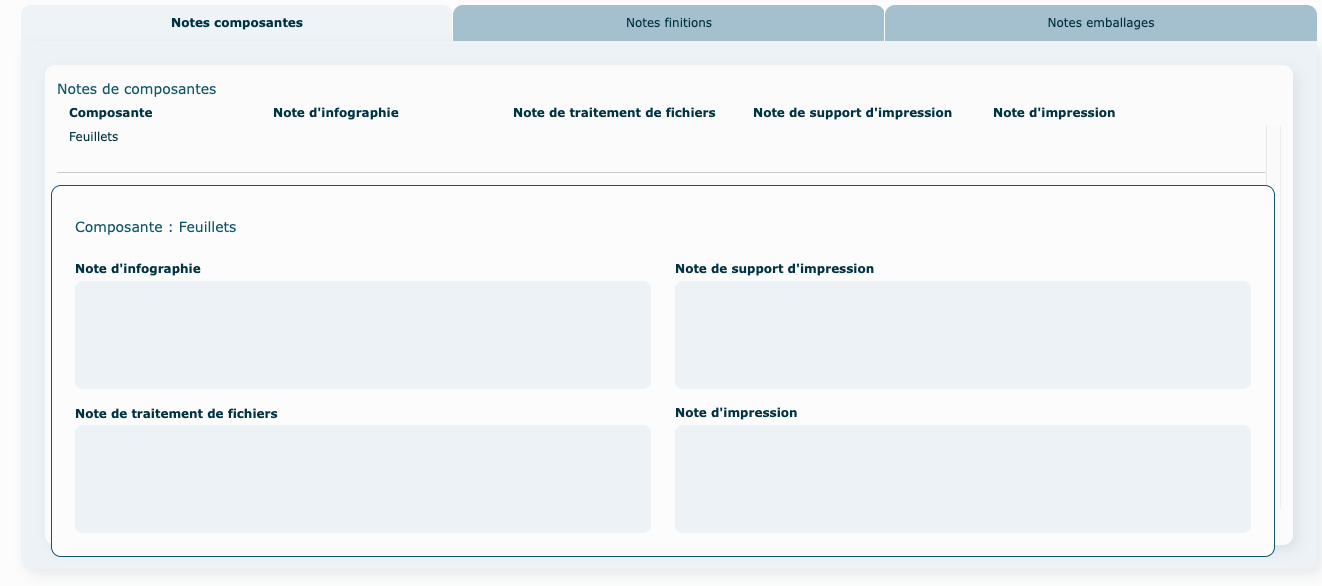Screen dimensions: 1322x586
Task: Focus Note de traitement de fichiers text area
Action: (363, 479)
